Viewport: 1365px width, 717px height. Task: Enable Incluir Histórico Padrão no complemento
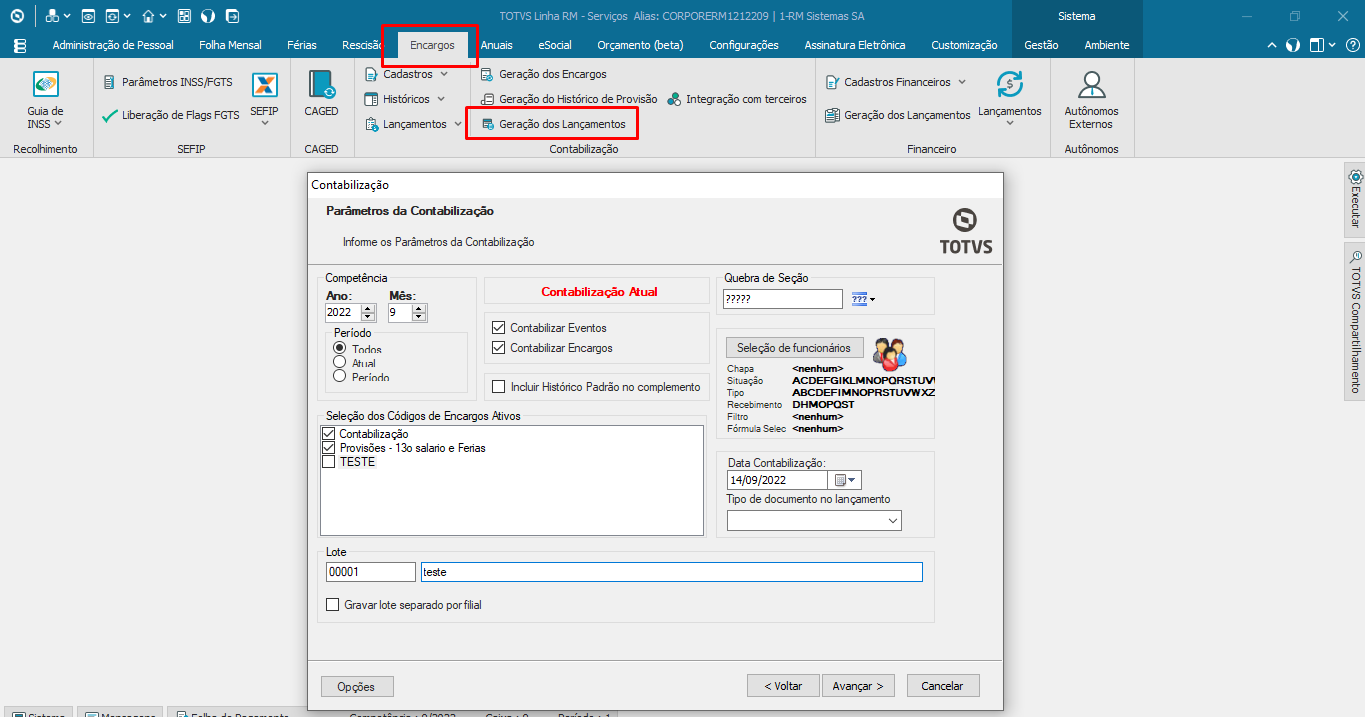pyautogui.click(x=499, y=387)
